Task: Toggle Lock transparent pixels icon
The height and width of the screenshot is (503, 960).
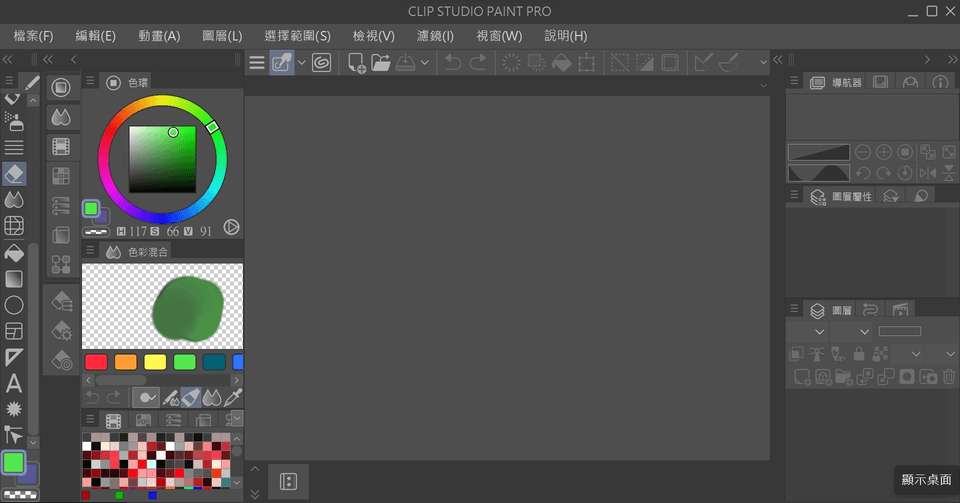Action: coord(880,354)
